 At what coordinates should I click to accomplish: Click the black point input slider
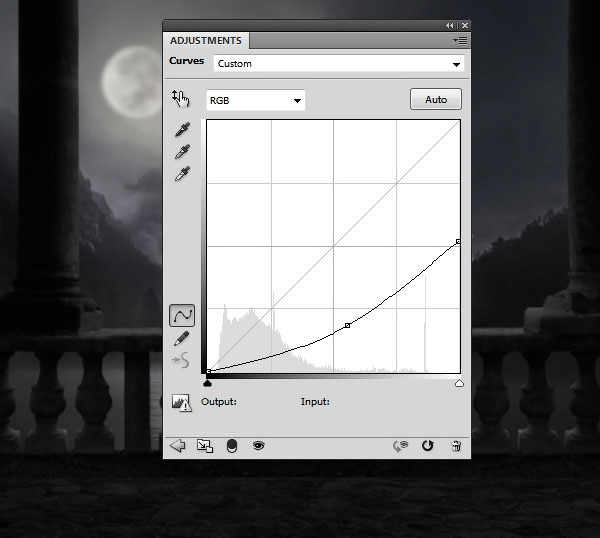[207, 383]
